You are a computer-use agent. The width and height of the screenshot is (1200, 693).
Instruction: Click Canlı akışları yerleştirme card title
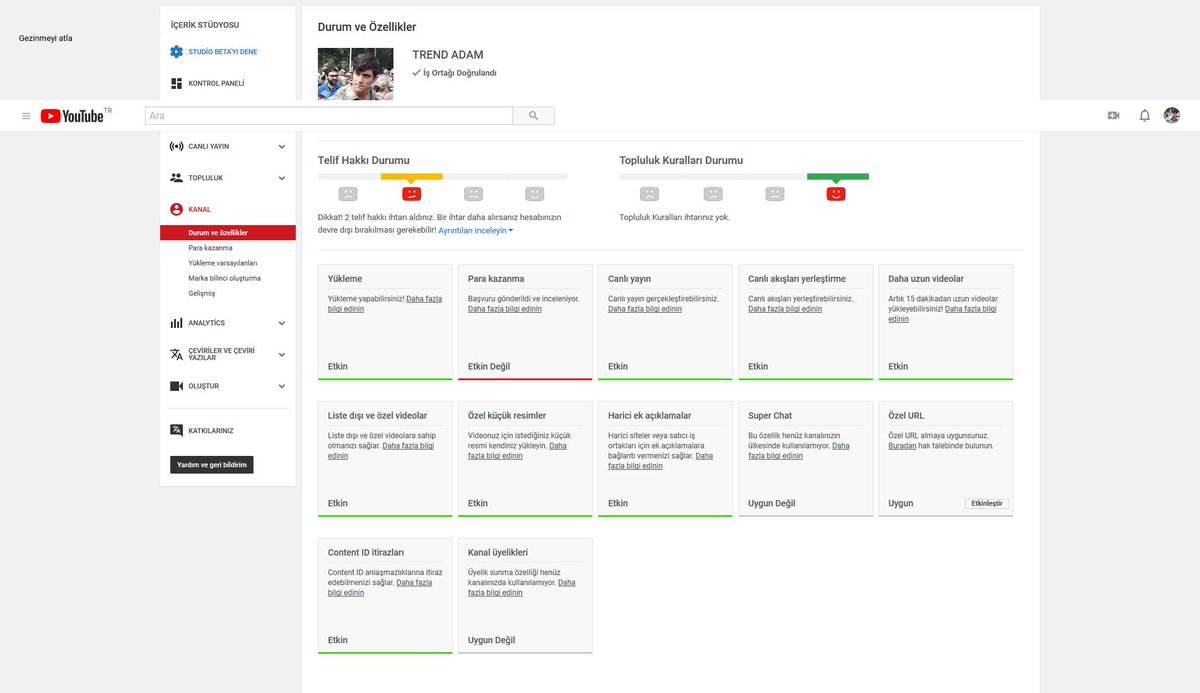tap(797, 279)
